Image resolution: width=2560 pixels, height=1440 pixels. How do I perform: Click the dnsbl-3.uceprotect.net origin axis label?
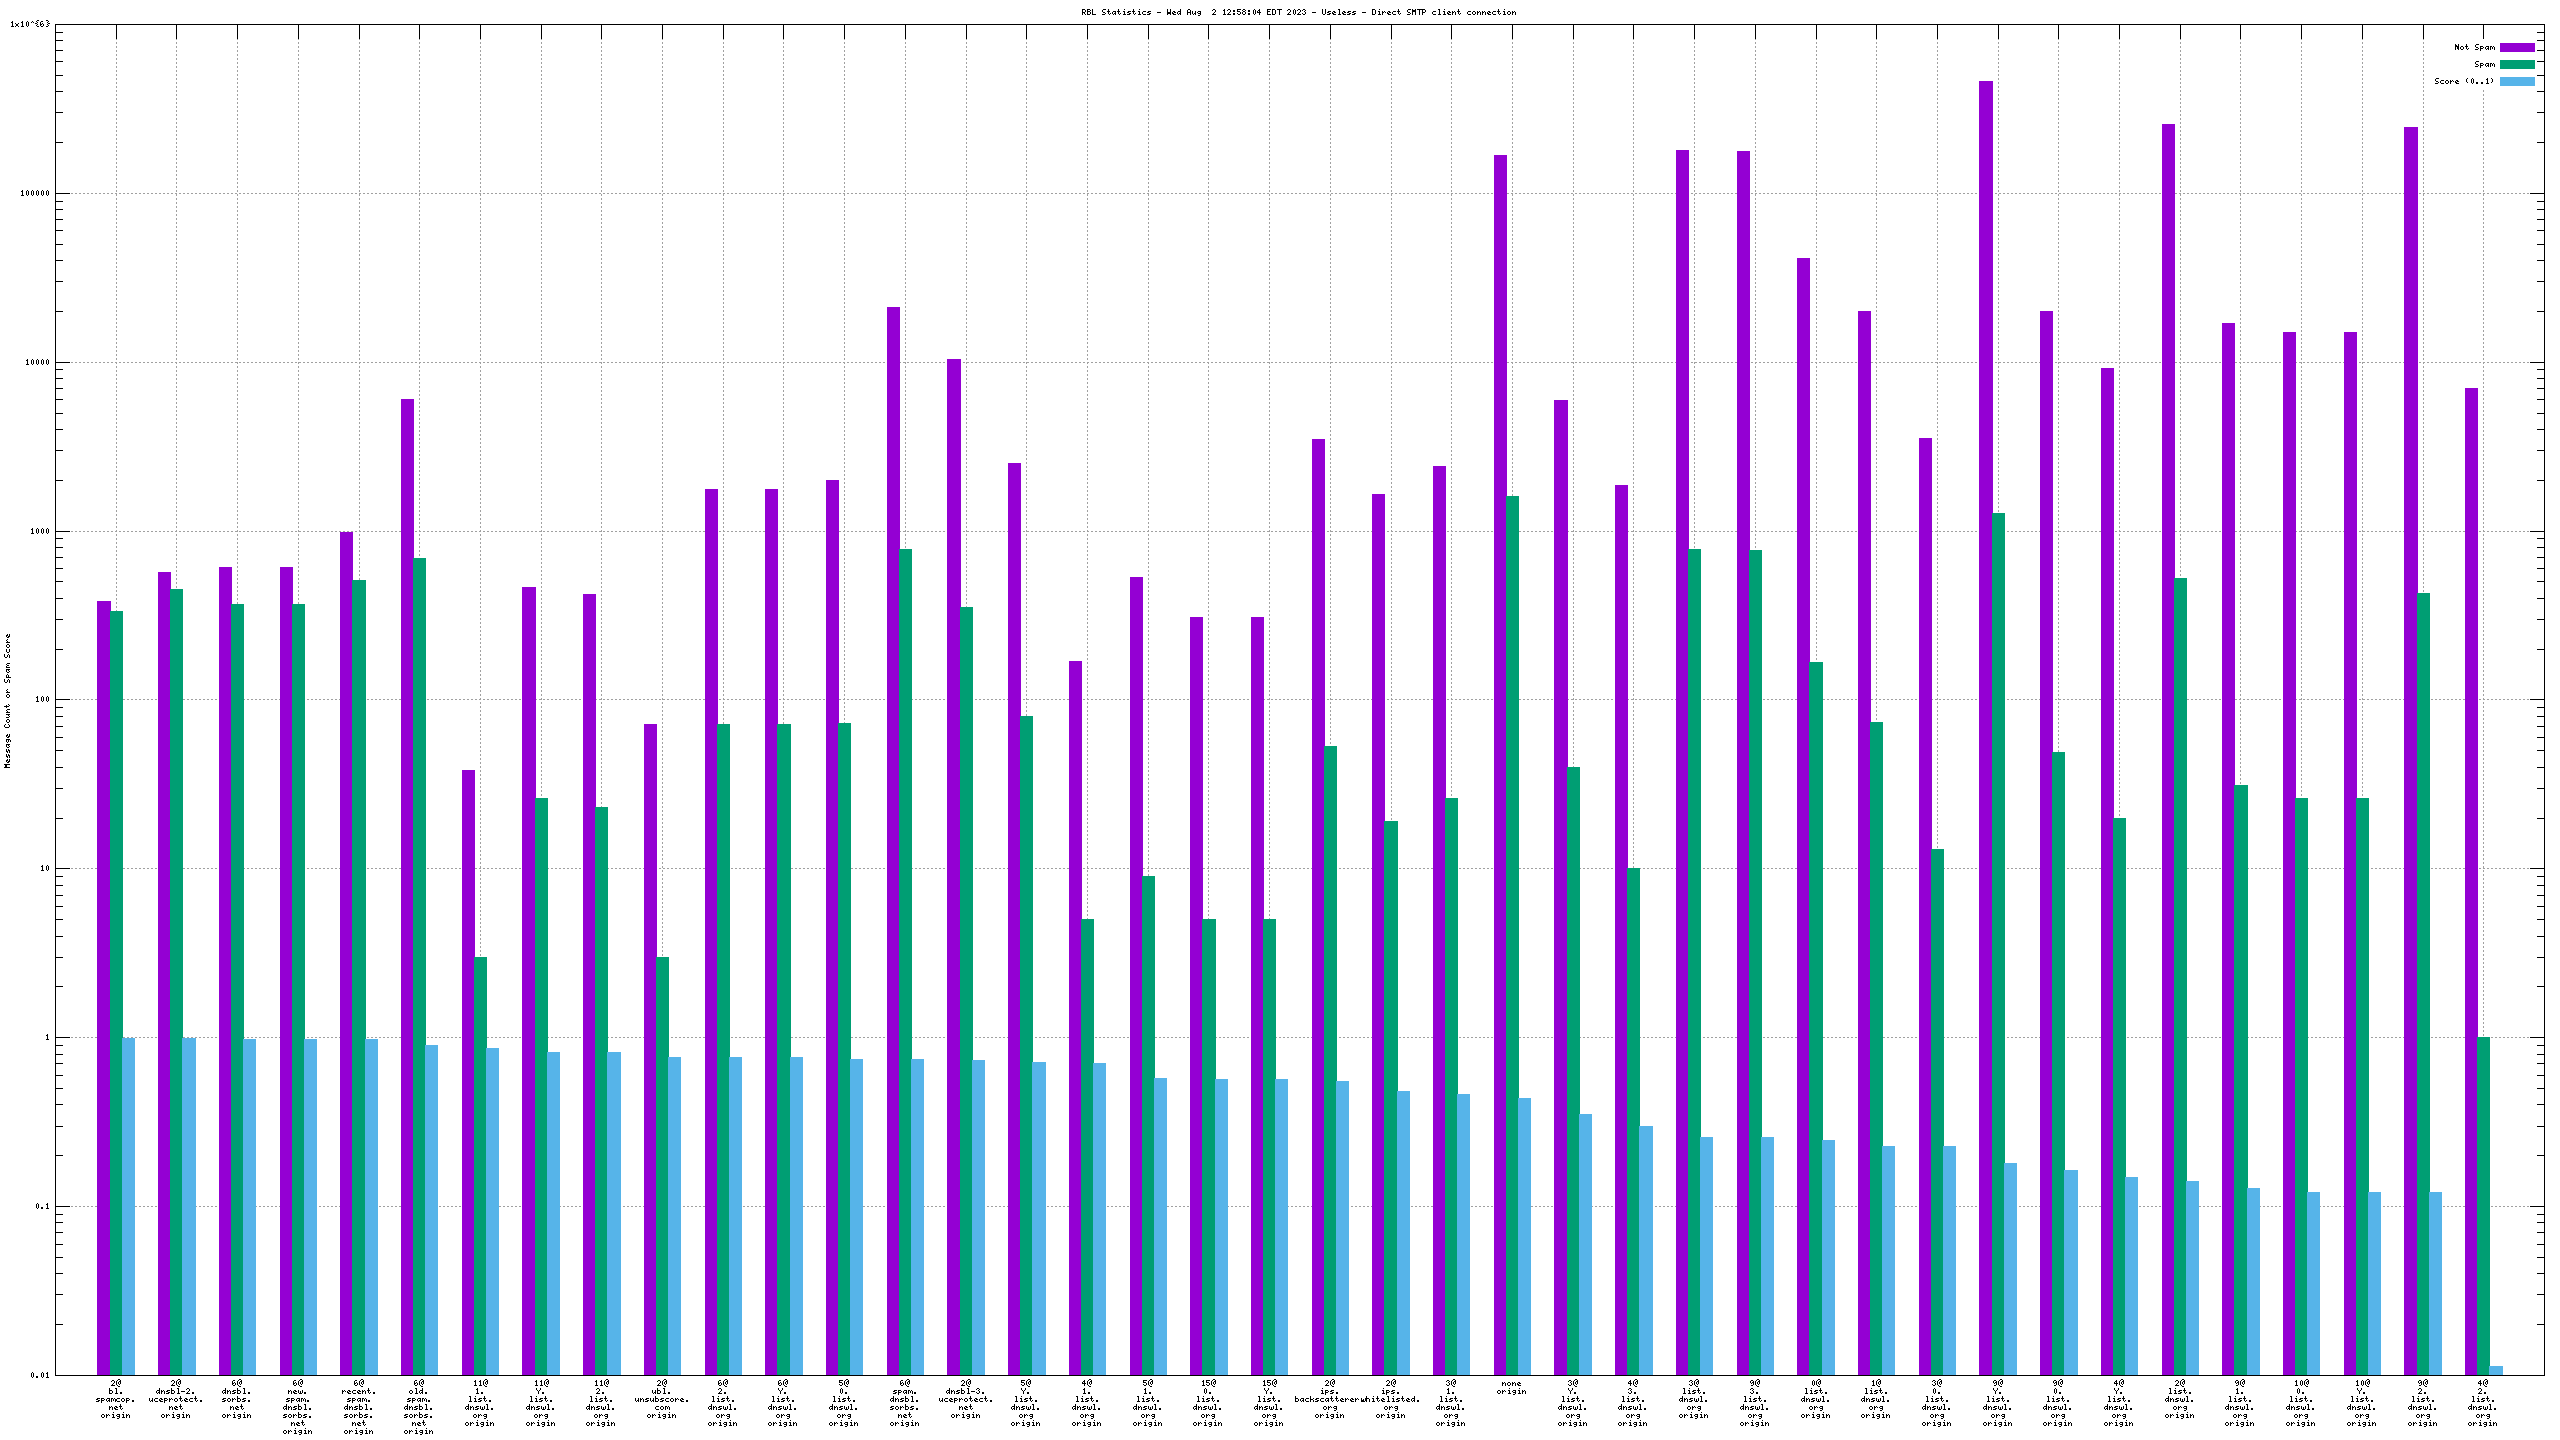965,1399
